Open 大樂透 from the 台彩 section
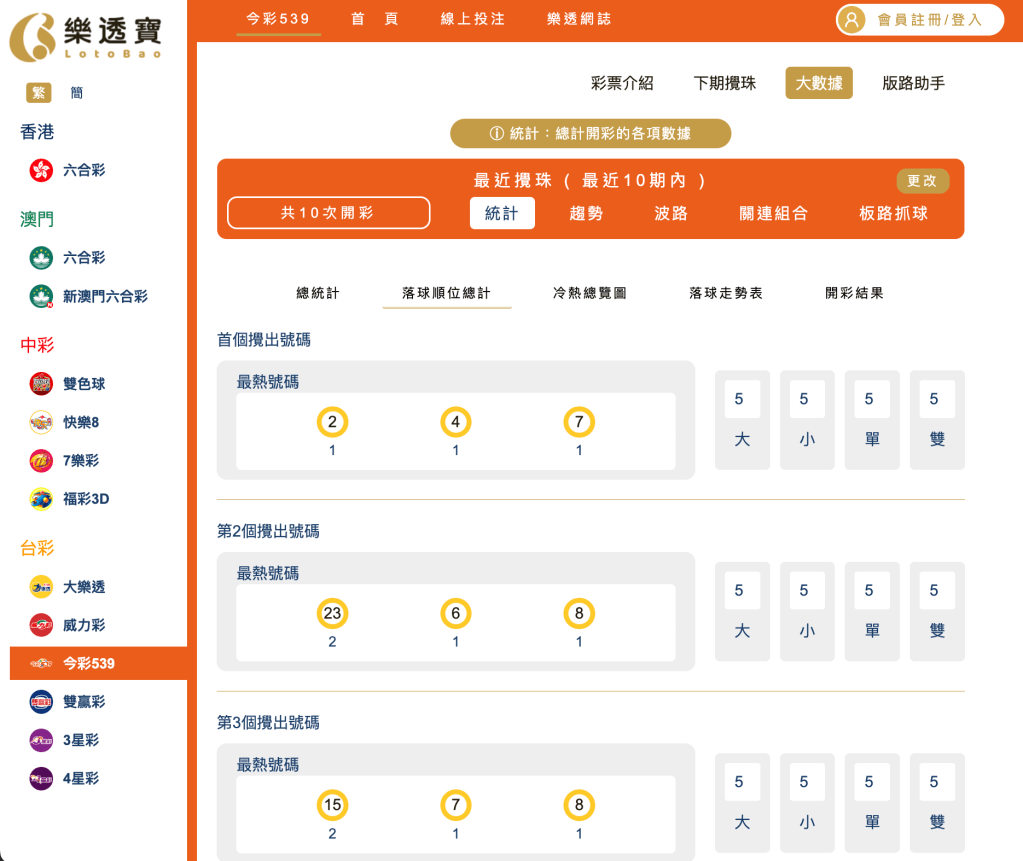 coord(40,586)
